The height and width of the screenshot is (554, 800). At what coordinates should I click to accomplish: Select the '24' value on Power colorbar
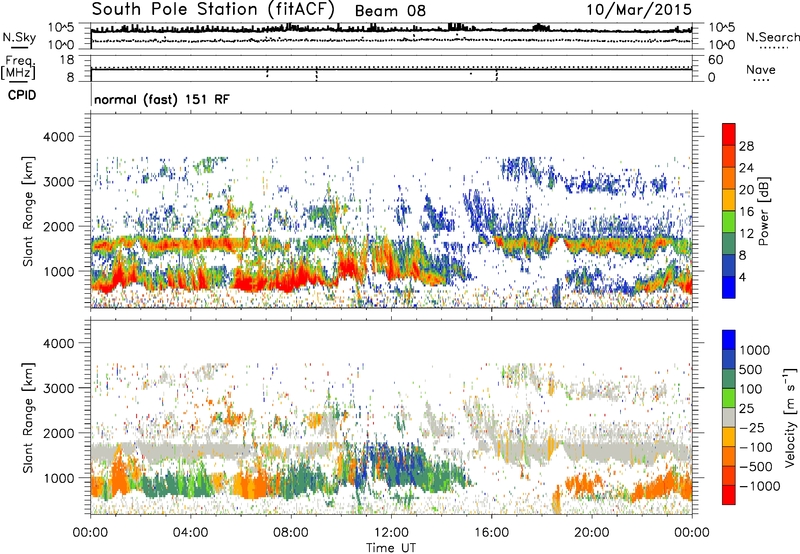point(746,168)
